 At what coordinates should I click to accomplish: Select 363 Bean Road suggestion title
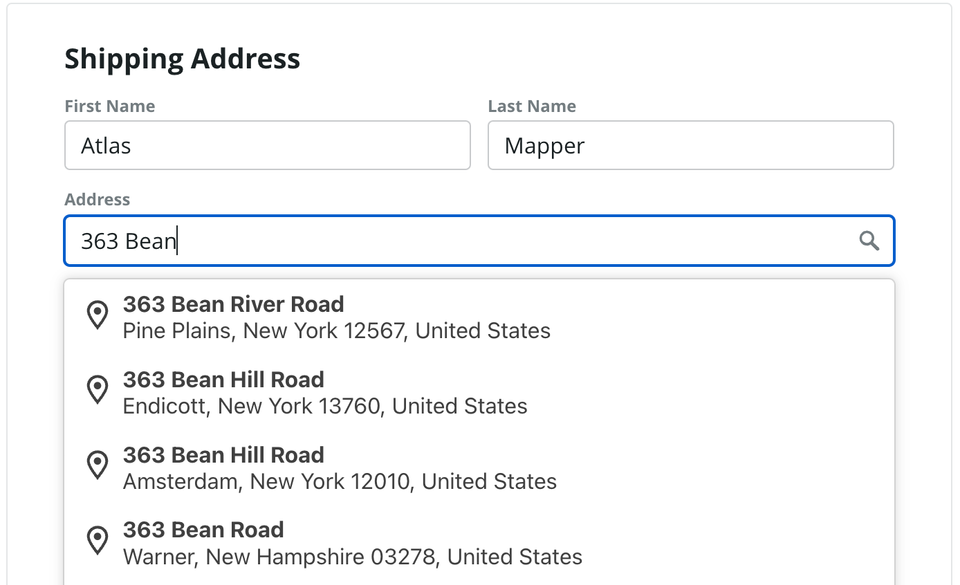coord(203,530)
